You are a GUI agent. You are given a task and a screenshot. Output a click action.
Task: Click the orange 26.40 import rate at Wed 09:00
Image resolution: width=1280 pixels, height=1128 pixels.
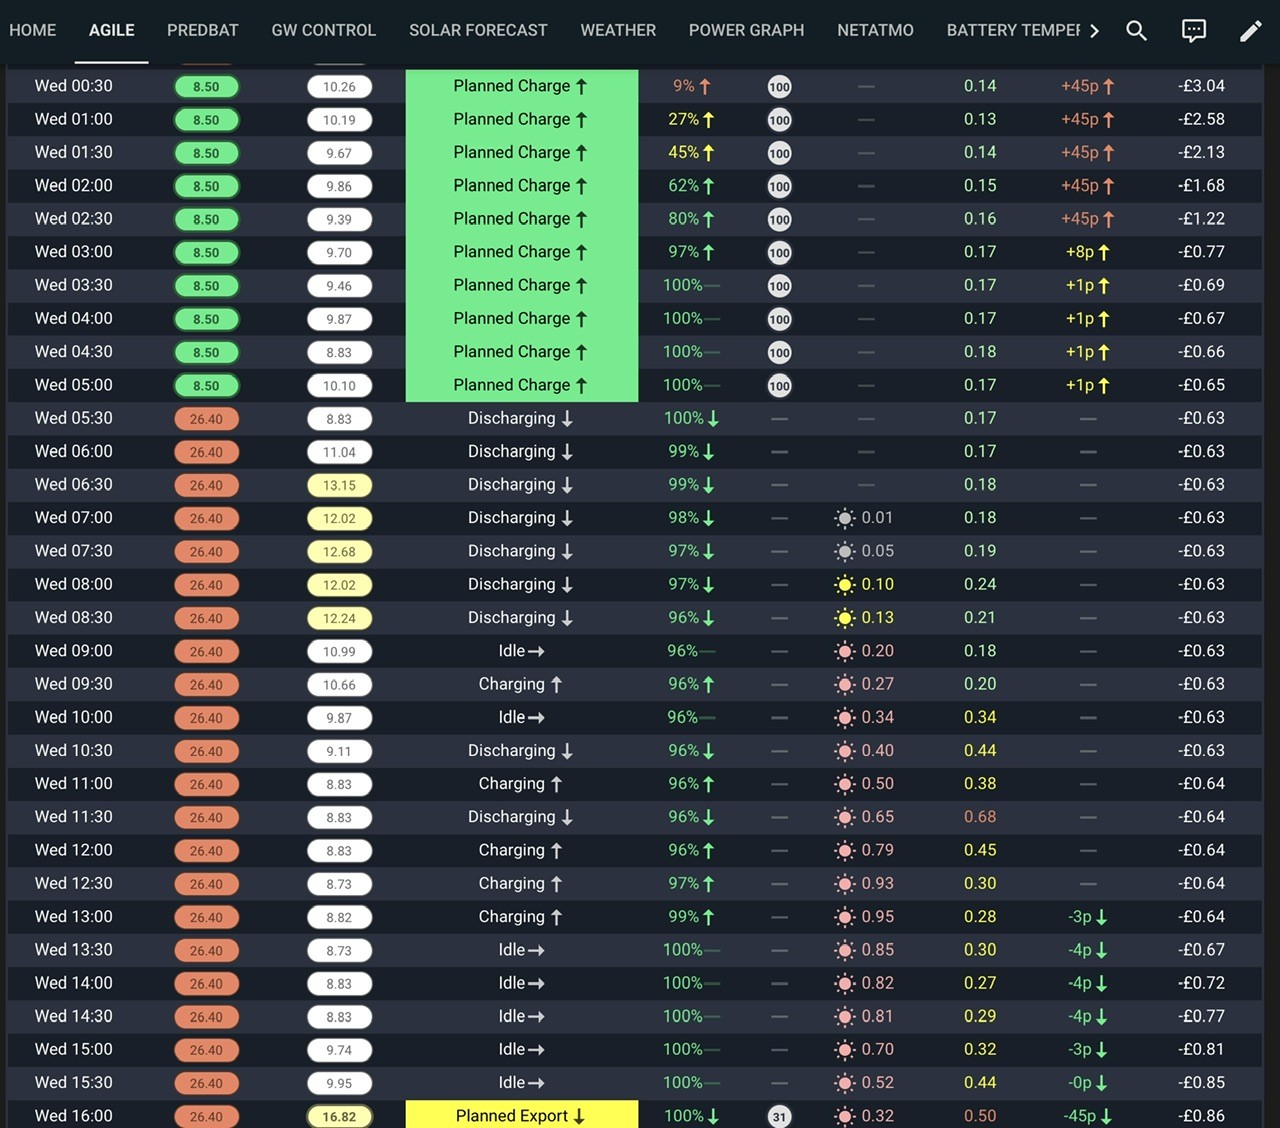point(206,651)
